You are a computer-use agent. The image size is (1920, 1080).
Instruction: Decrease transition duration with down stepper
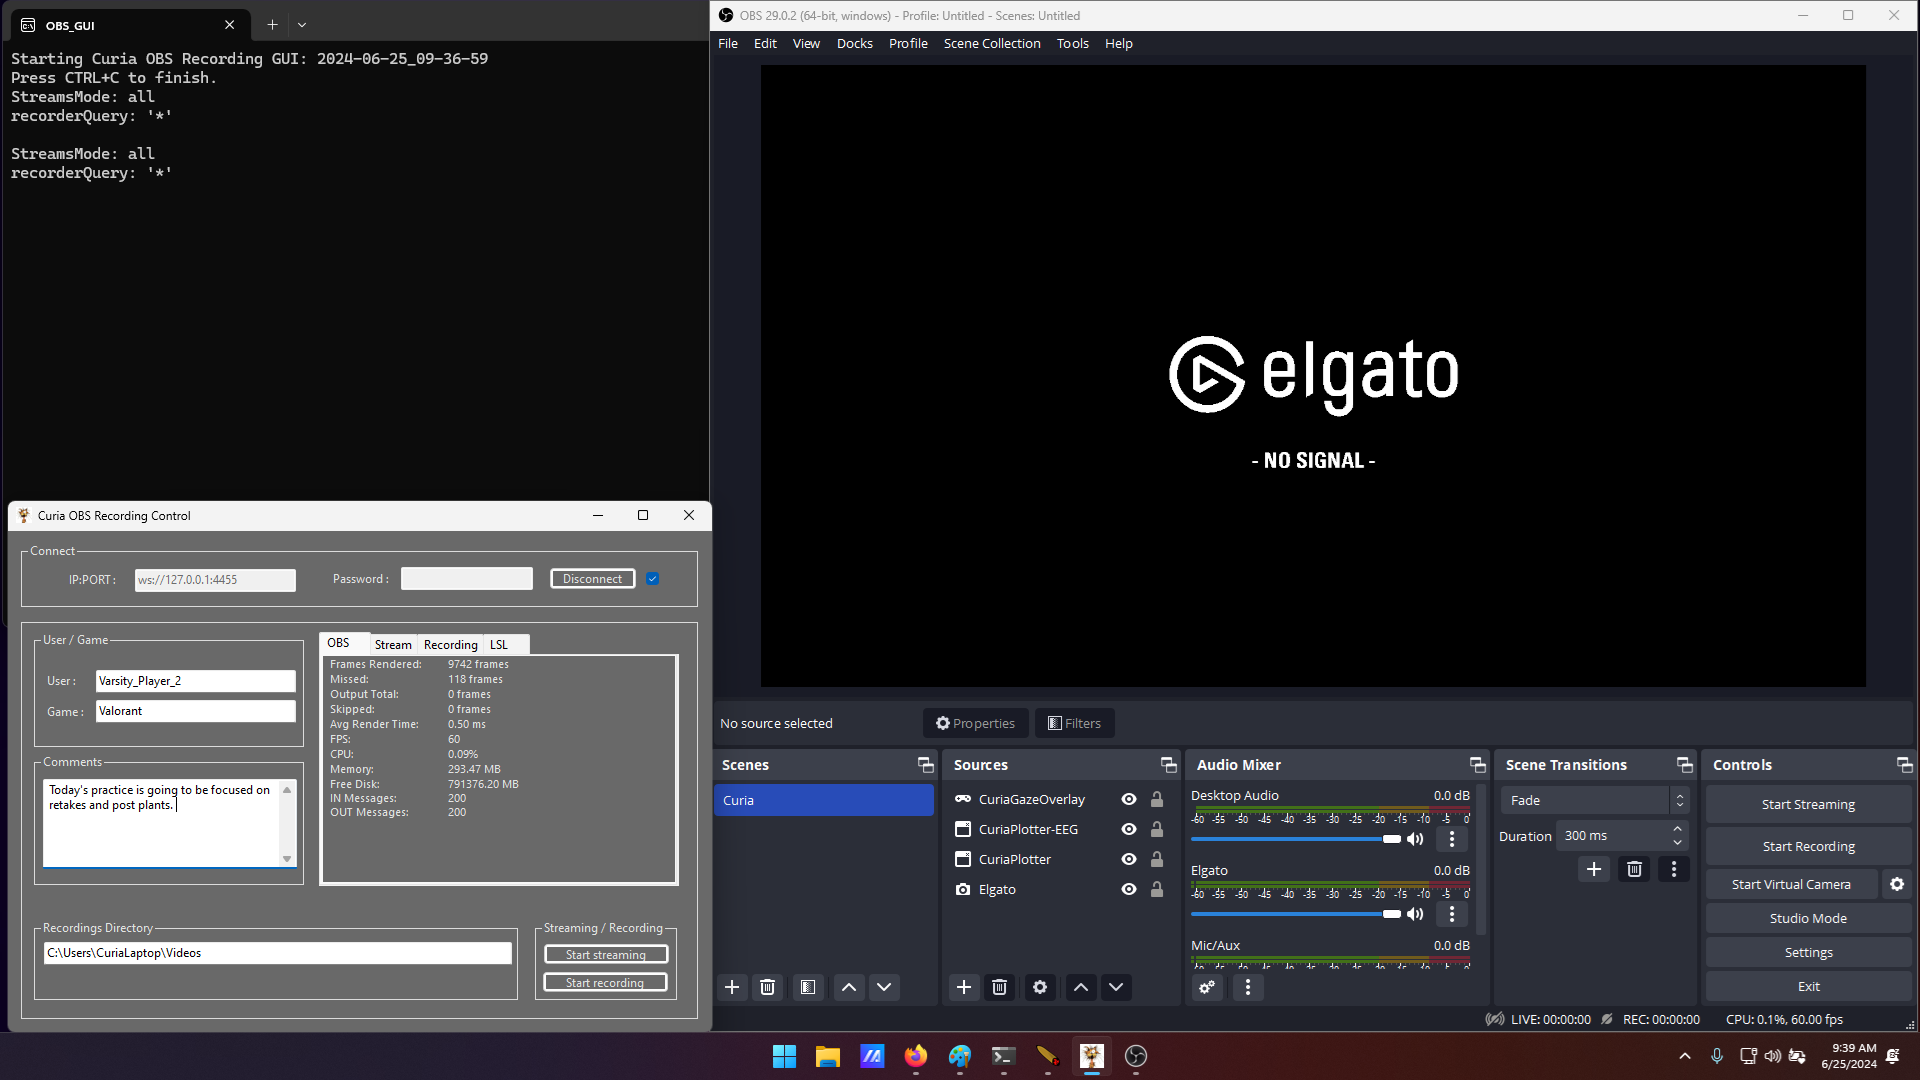[1678, 842]
